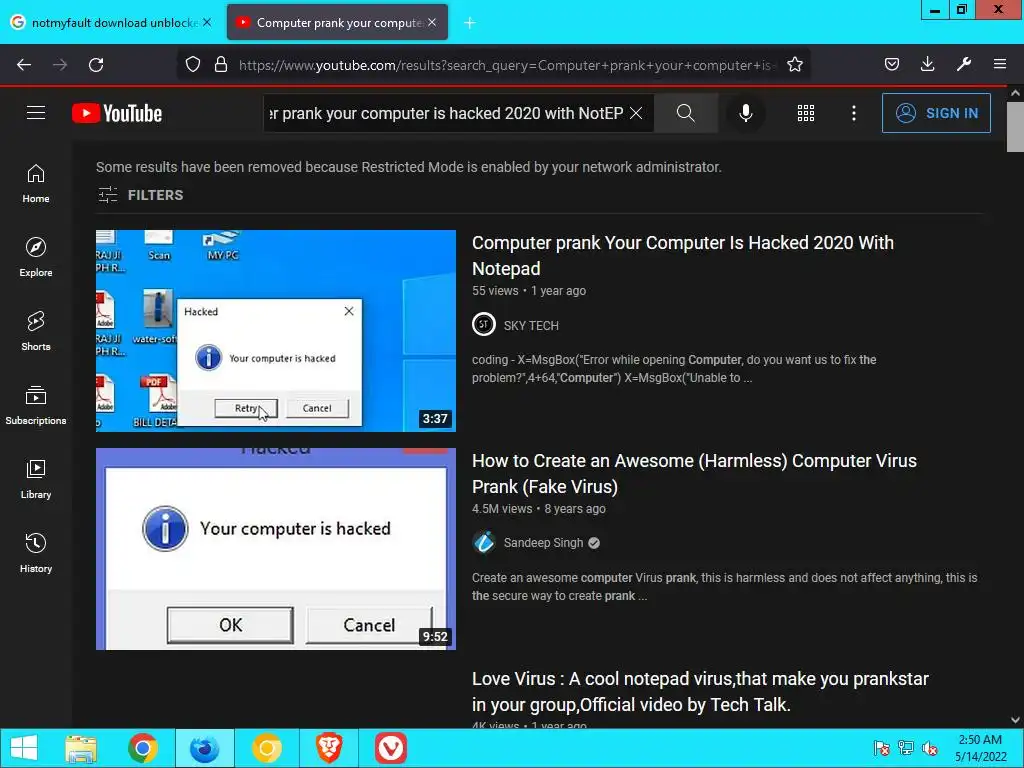Open a new browser tab
Viewport: 1024px width, 768px height.
[x=470, y=23]
